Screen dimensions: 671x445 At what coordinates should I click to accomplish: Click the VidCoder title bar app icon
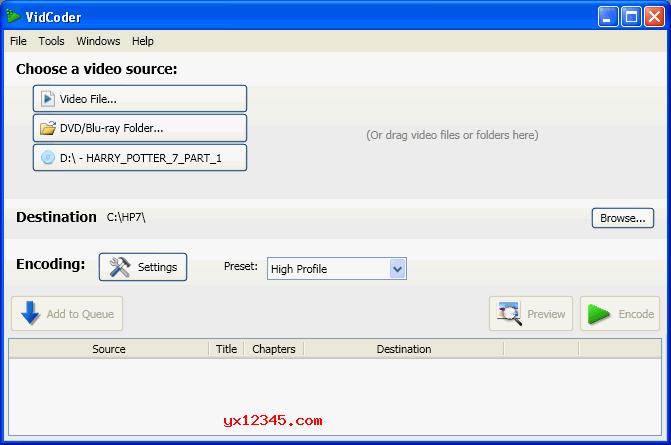[13, 16]
